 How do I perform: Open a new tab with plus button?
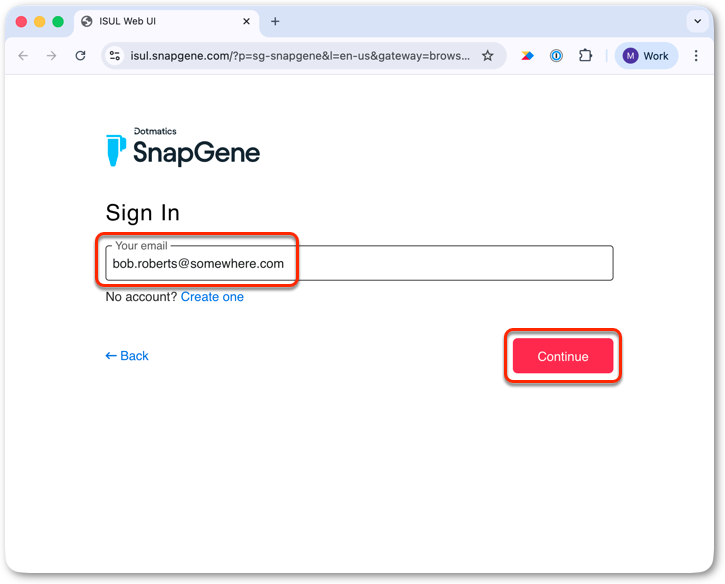[275, 21]
